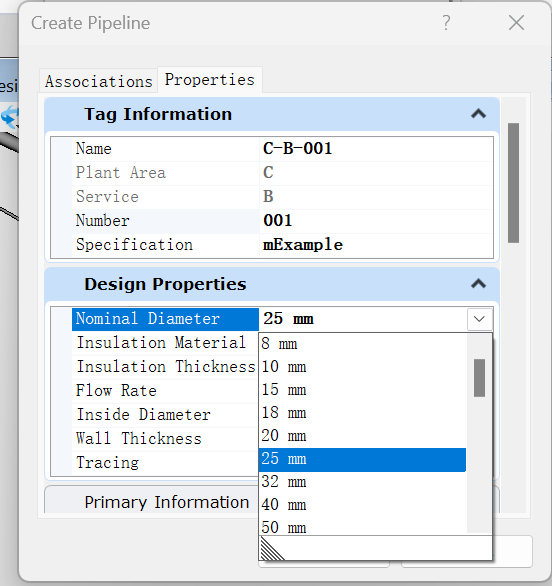
Task: Choose 32 mm in the diameter list
Action: 363,482
